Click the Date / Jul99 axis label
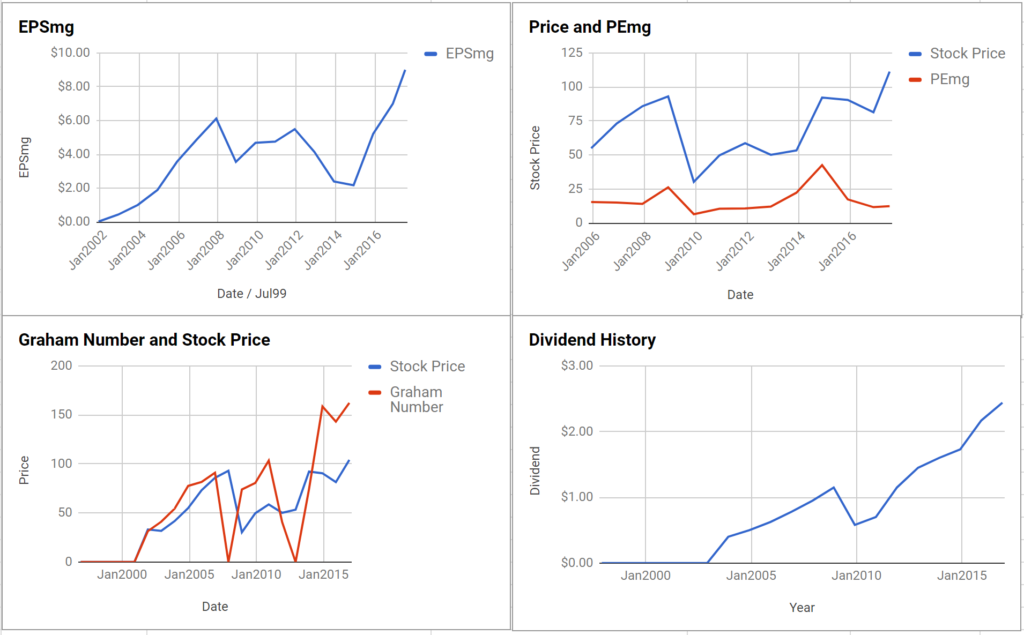 click(x=252, y=294)
